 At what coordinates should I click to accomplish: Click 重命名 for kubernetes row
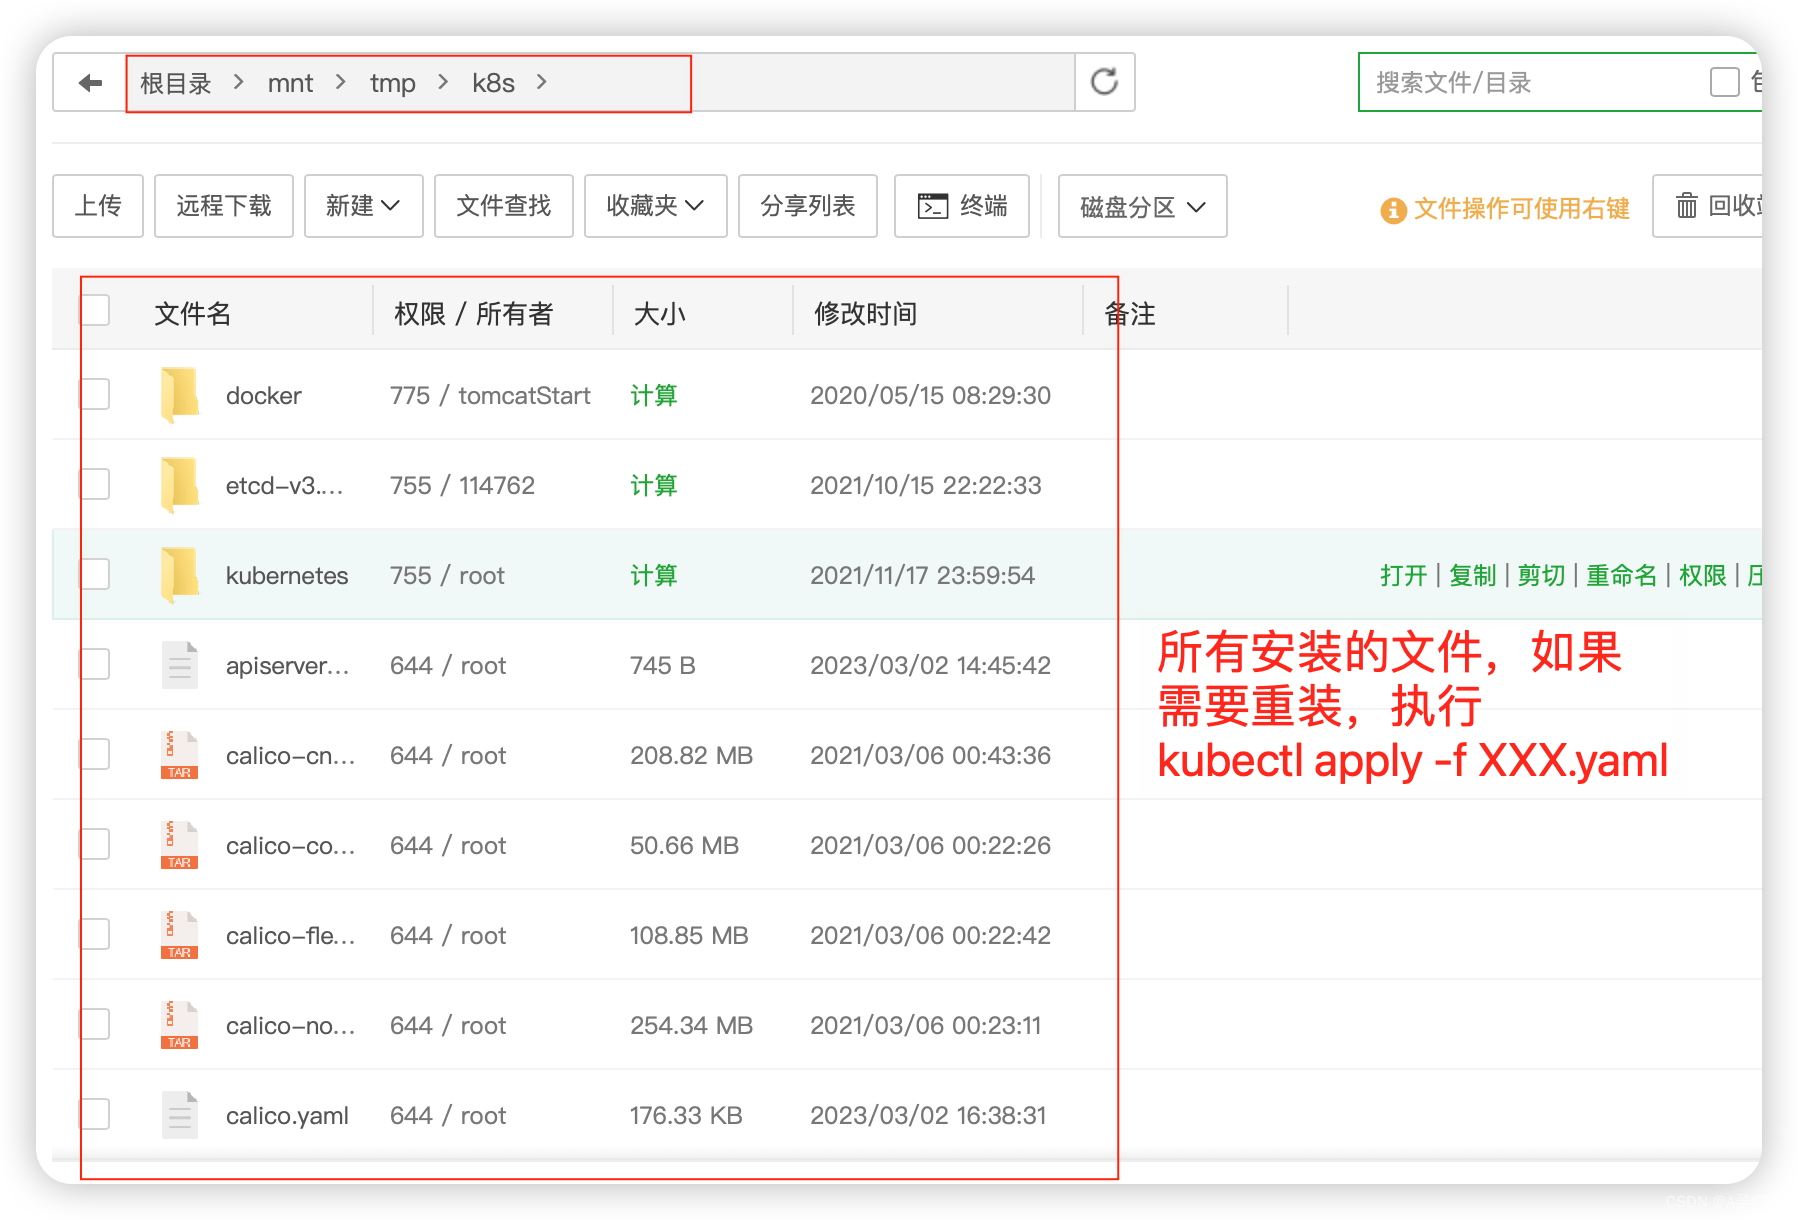pos(1621,576)
